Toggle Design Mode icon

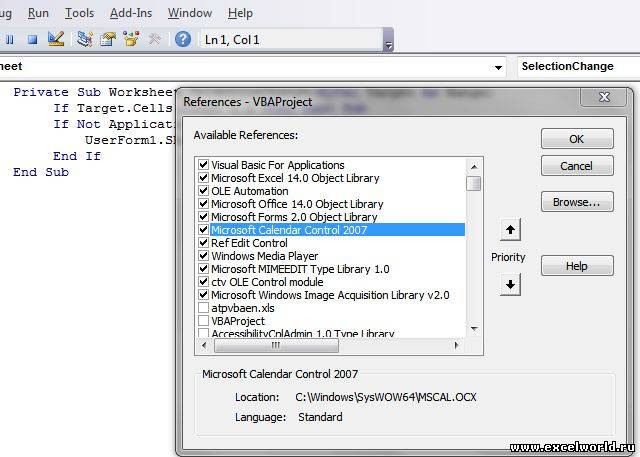click(x=56, y=39)
